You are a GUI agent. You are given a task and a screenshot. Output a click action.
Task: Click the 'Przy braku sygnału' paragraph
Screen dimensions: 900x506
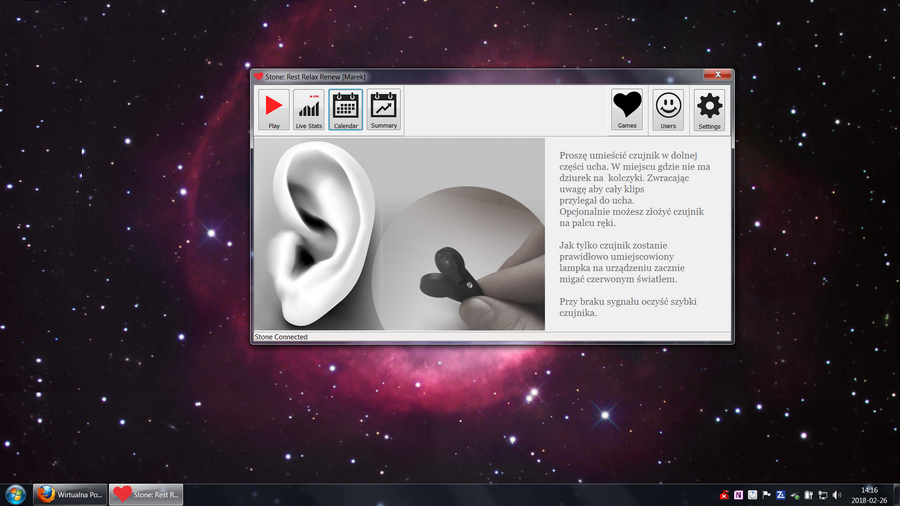628,307
